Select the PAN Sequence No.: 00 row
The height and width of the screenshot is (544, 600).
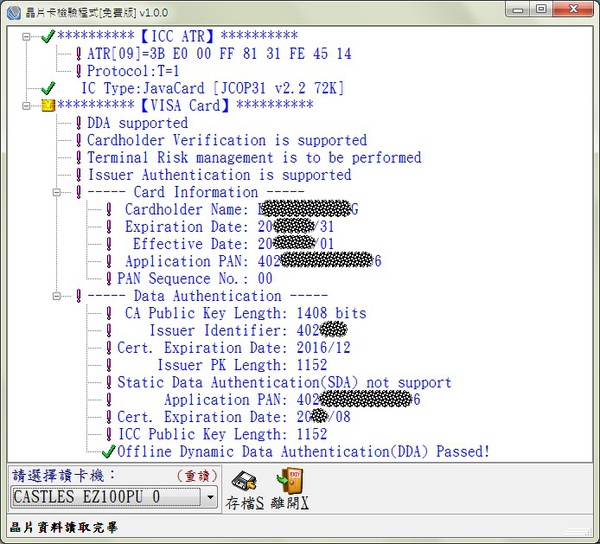pos(195,279)
